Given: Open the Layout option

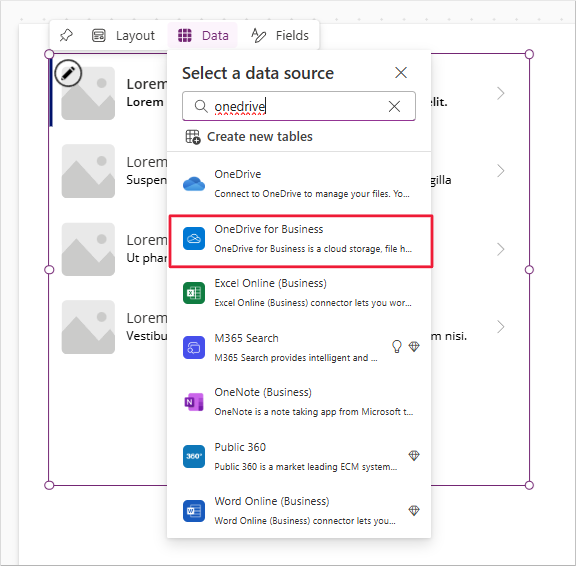Looking at the screenshot, I should pyautogui.click(x=123, y=36).
